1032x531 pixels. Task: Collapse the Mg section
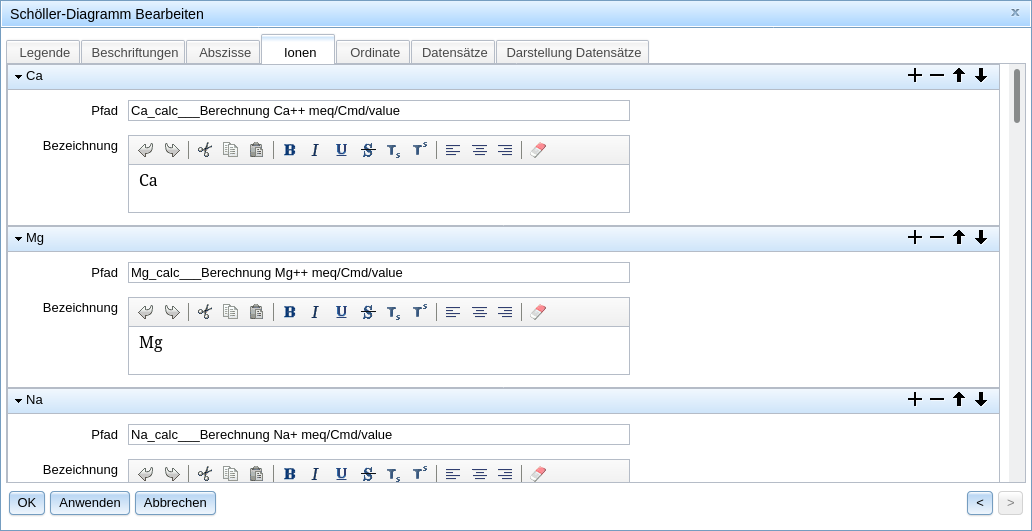[18, 238]
